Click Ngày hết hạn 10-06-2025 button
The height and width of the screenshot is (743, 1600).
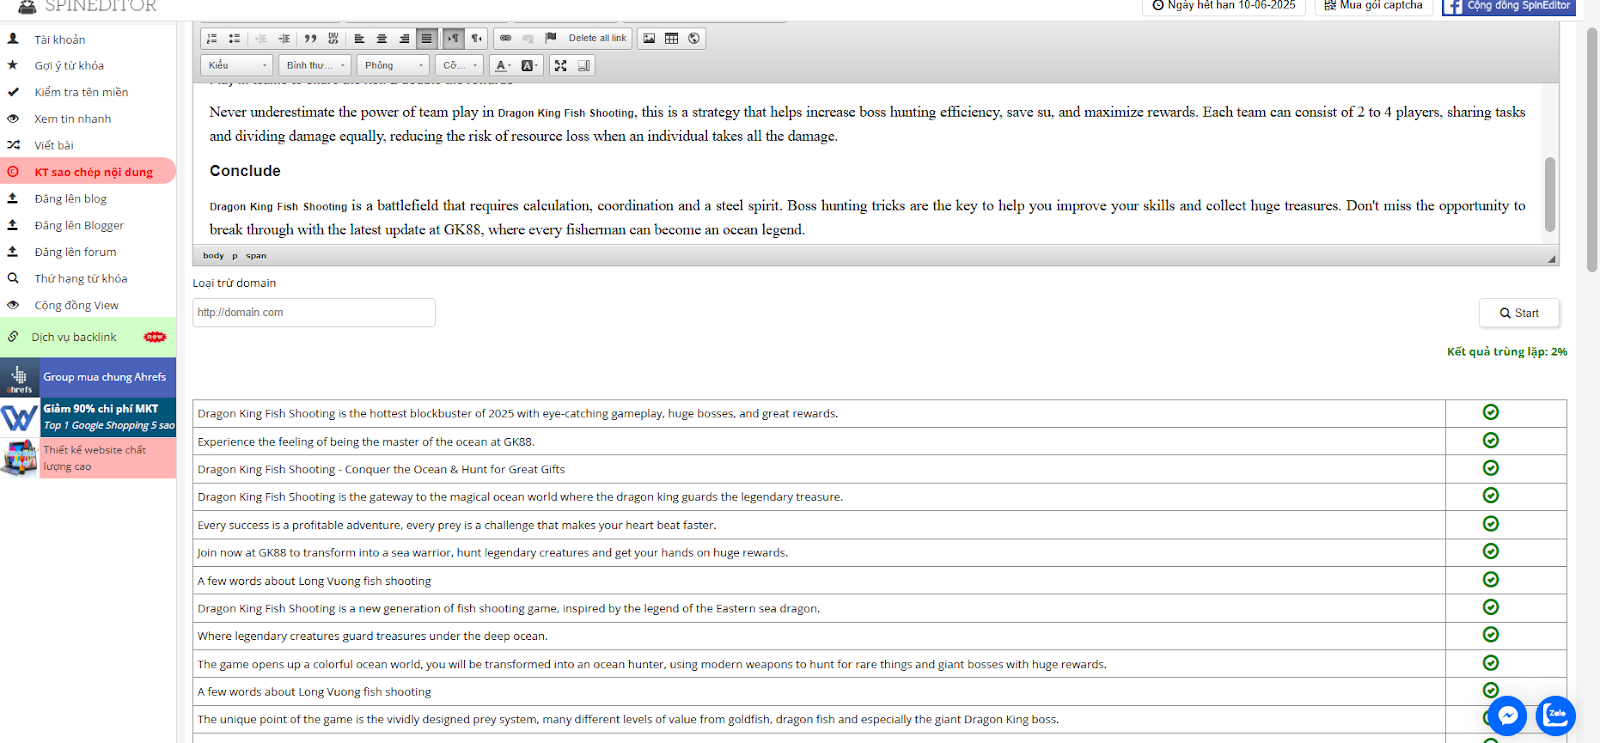click(x=1224, y=6)
